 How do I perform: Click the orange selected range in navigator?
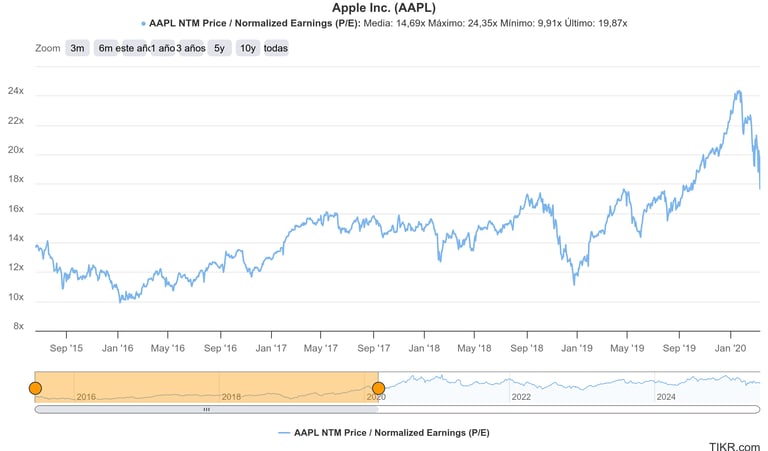(x=206, y=387)
